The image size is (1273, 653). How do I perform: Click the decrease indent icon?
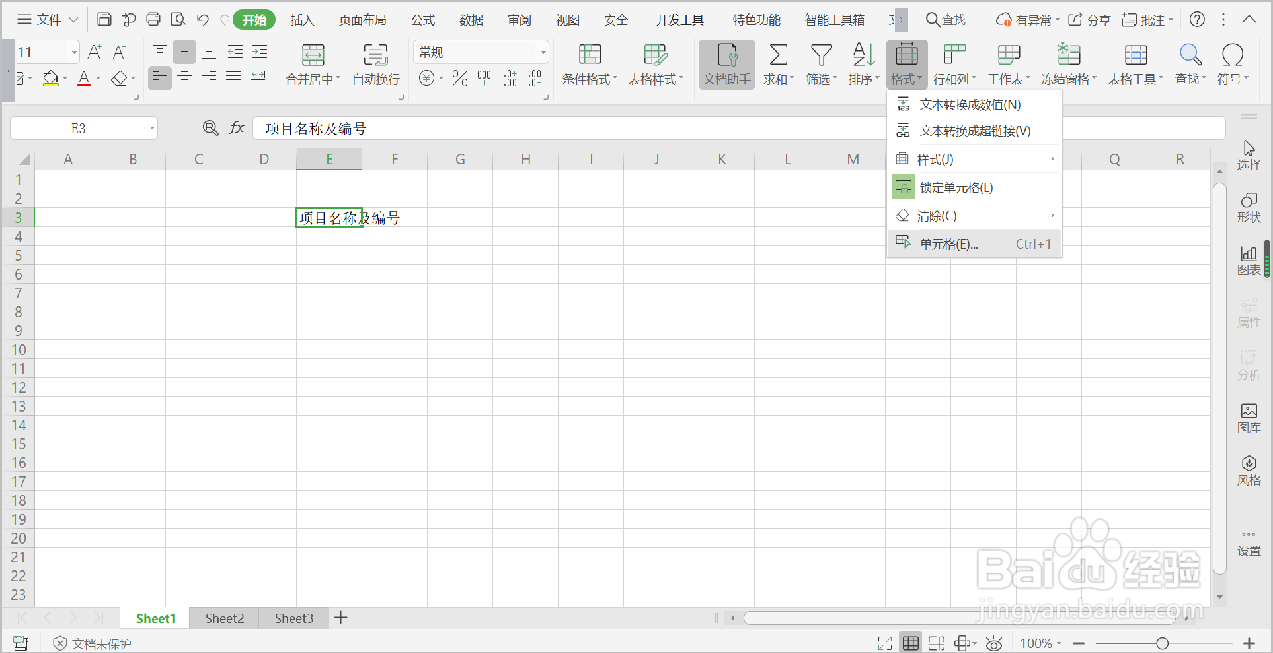(x=234, y=52)
